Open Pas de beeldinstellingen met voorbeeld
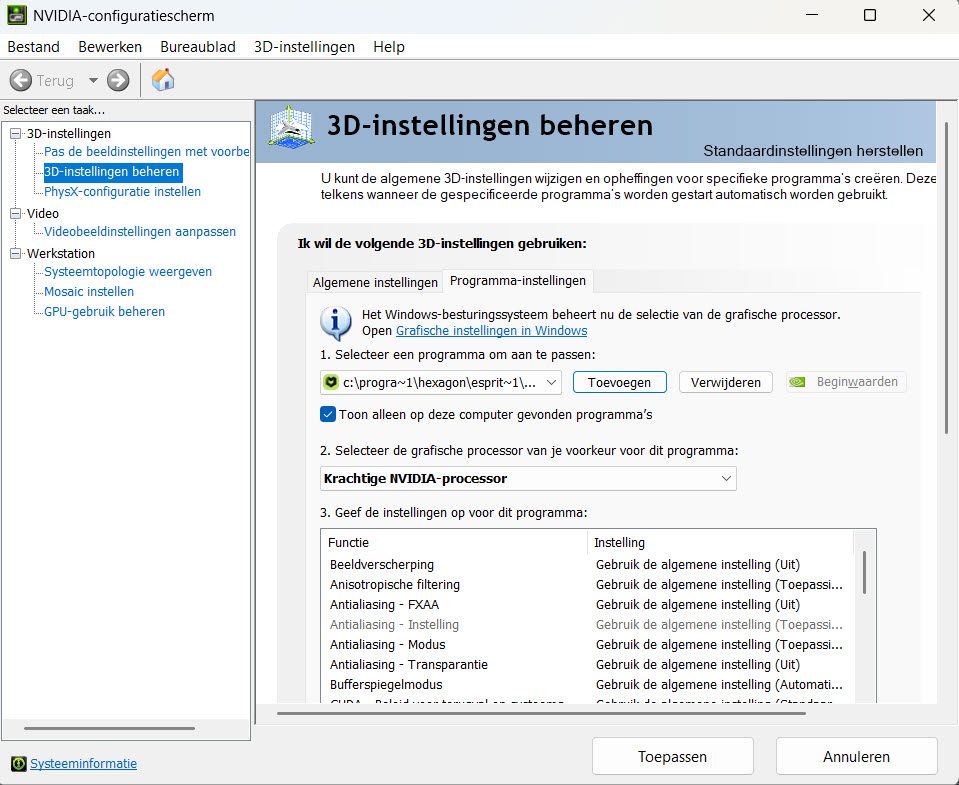The height and width of the screenshot is (785, 959). pos(146,152)
